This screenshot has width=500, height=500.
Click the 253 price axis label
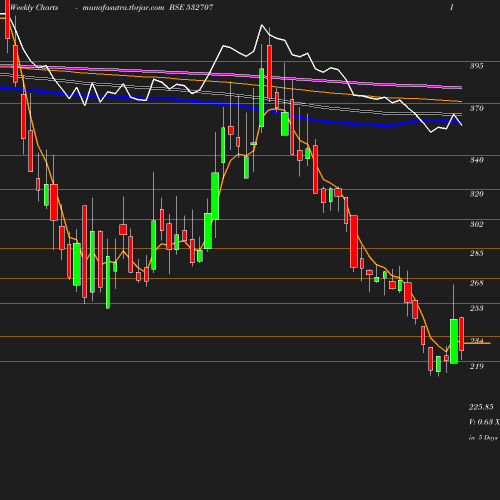[477, 308]
